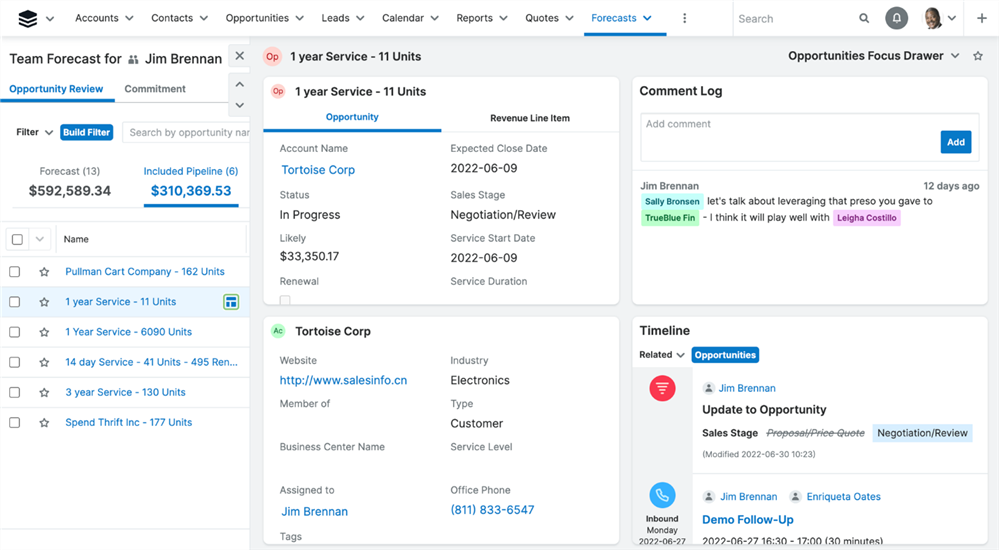Screen dimensions: 999x550
Task: Close the focus drawer with X
Action: click(x=239, y=56)
